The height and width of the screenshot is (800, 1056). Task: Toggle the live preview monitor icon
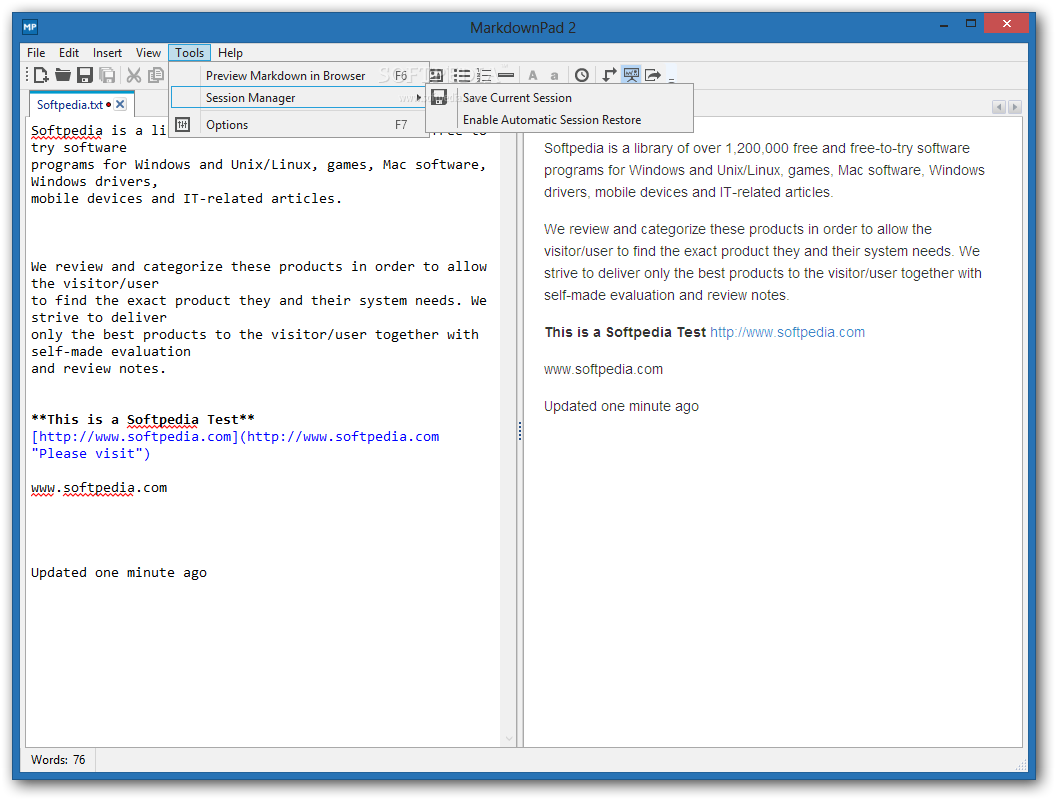tap(631, 75)
